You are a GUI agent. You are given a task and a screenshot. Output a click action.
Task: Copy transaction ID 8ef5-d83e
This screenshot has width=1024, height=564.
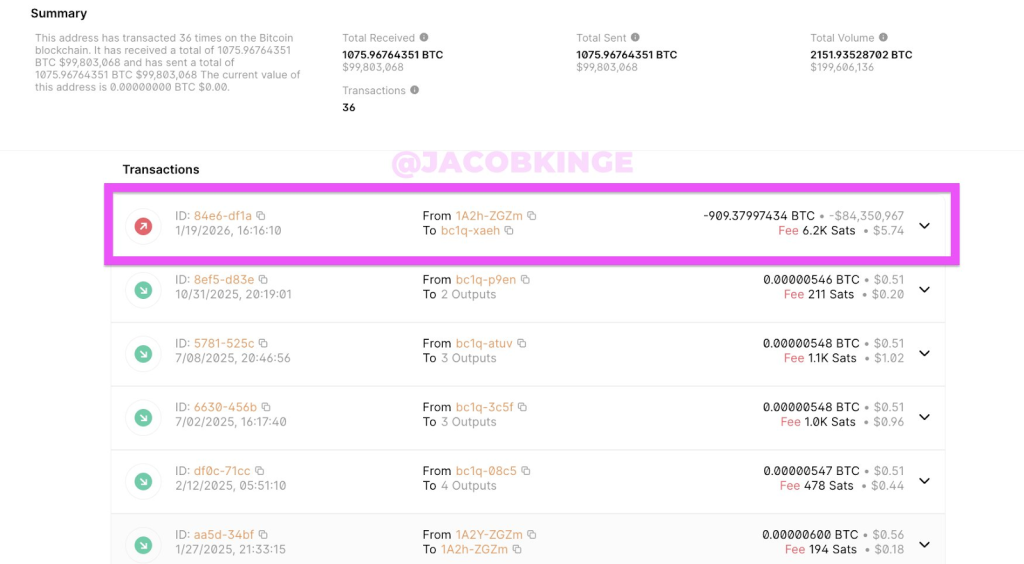263,280
